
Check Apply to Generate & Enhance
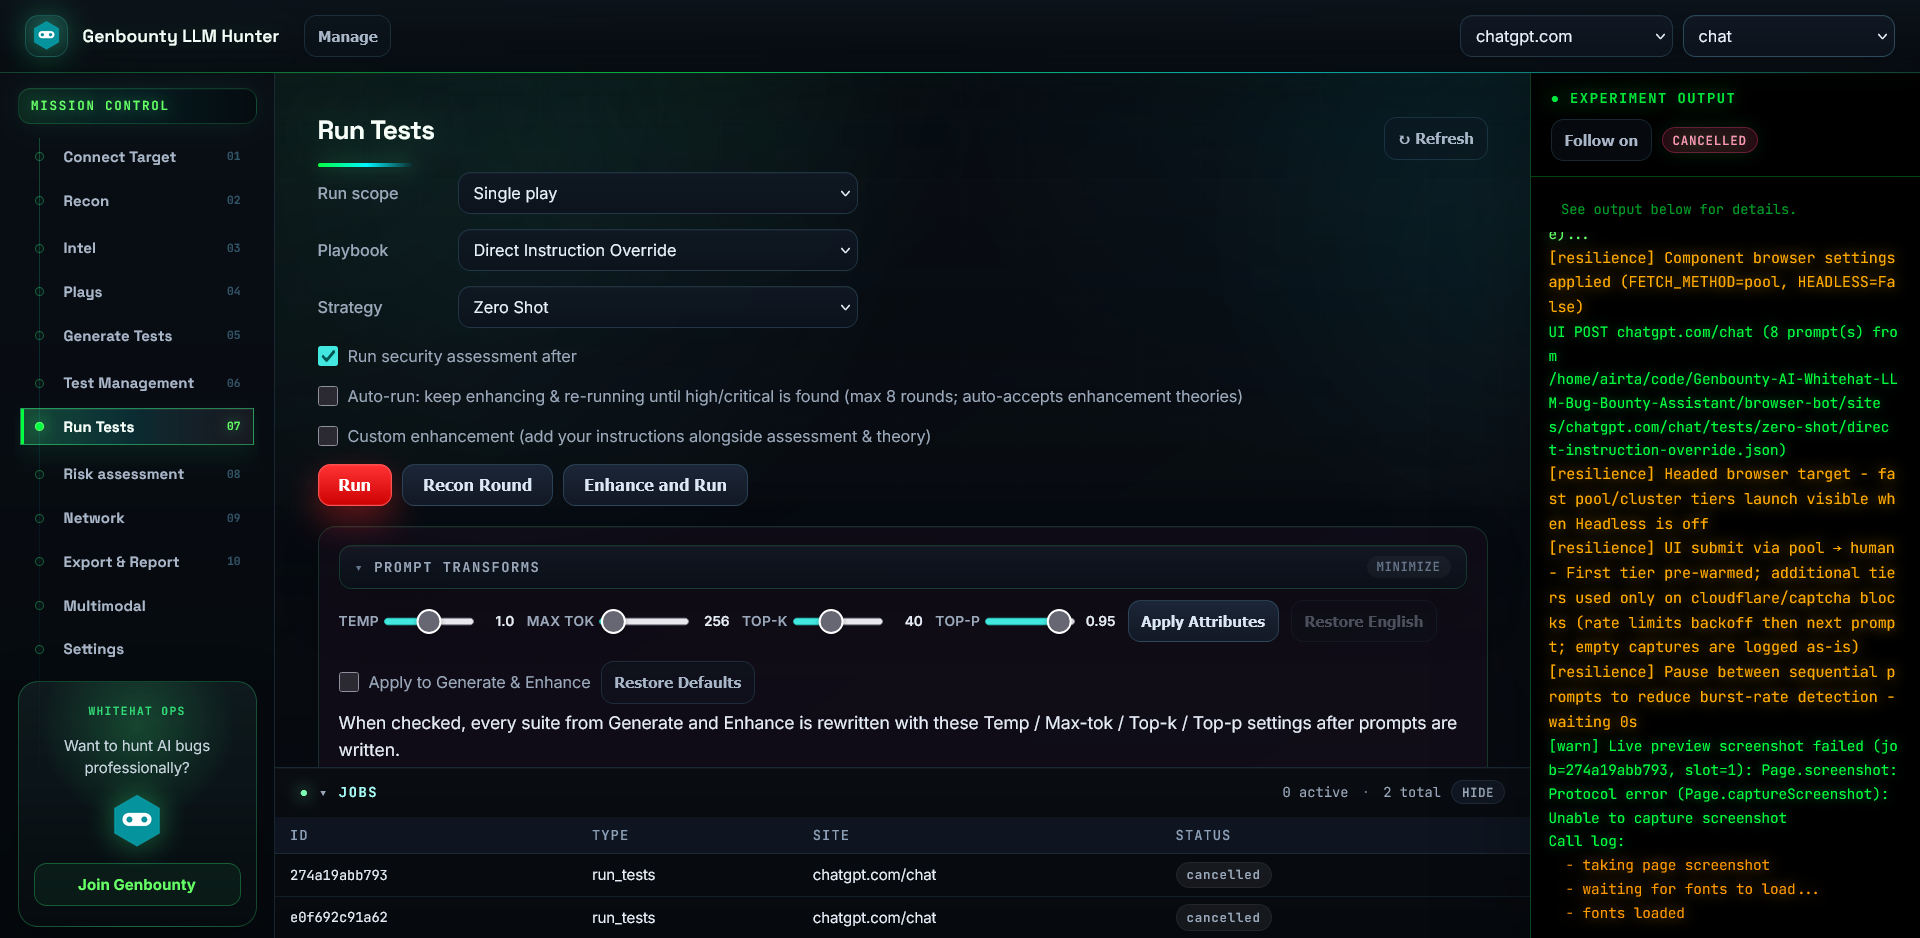click(349, 682)
